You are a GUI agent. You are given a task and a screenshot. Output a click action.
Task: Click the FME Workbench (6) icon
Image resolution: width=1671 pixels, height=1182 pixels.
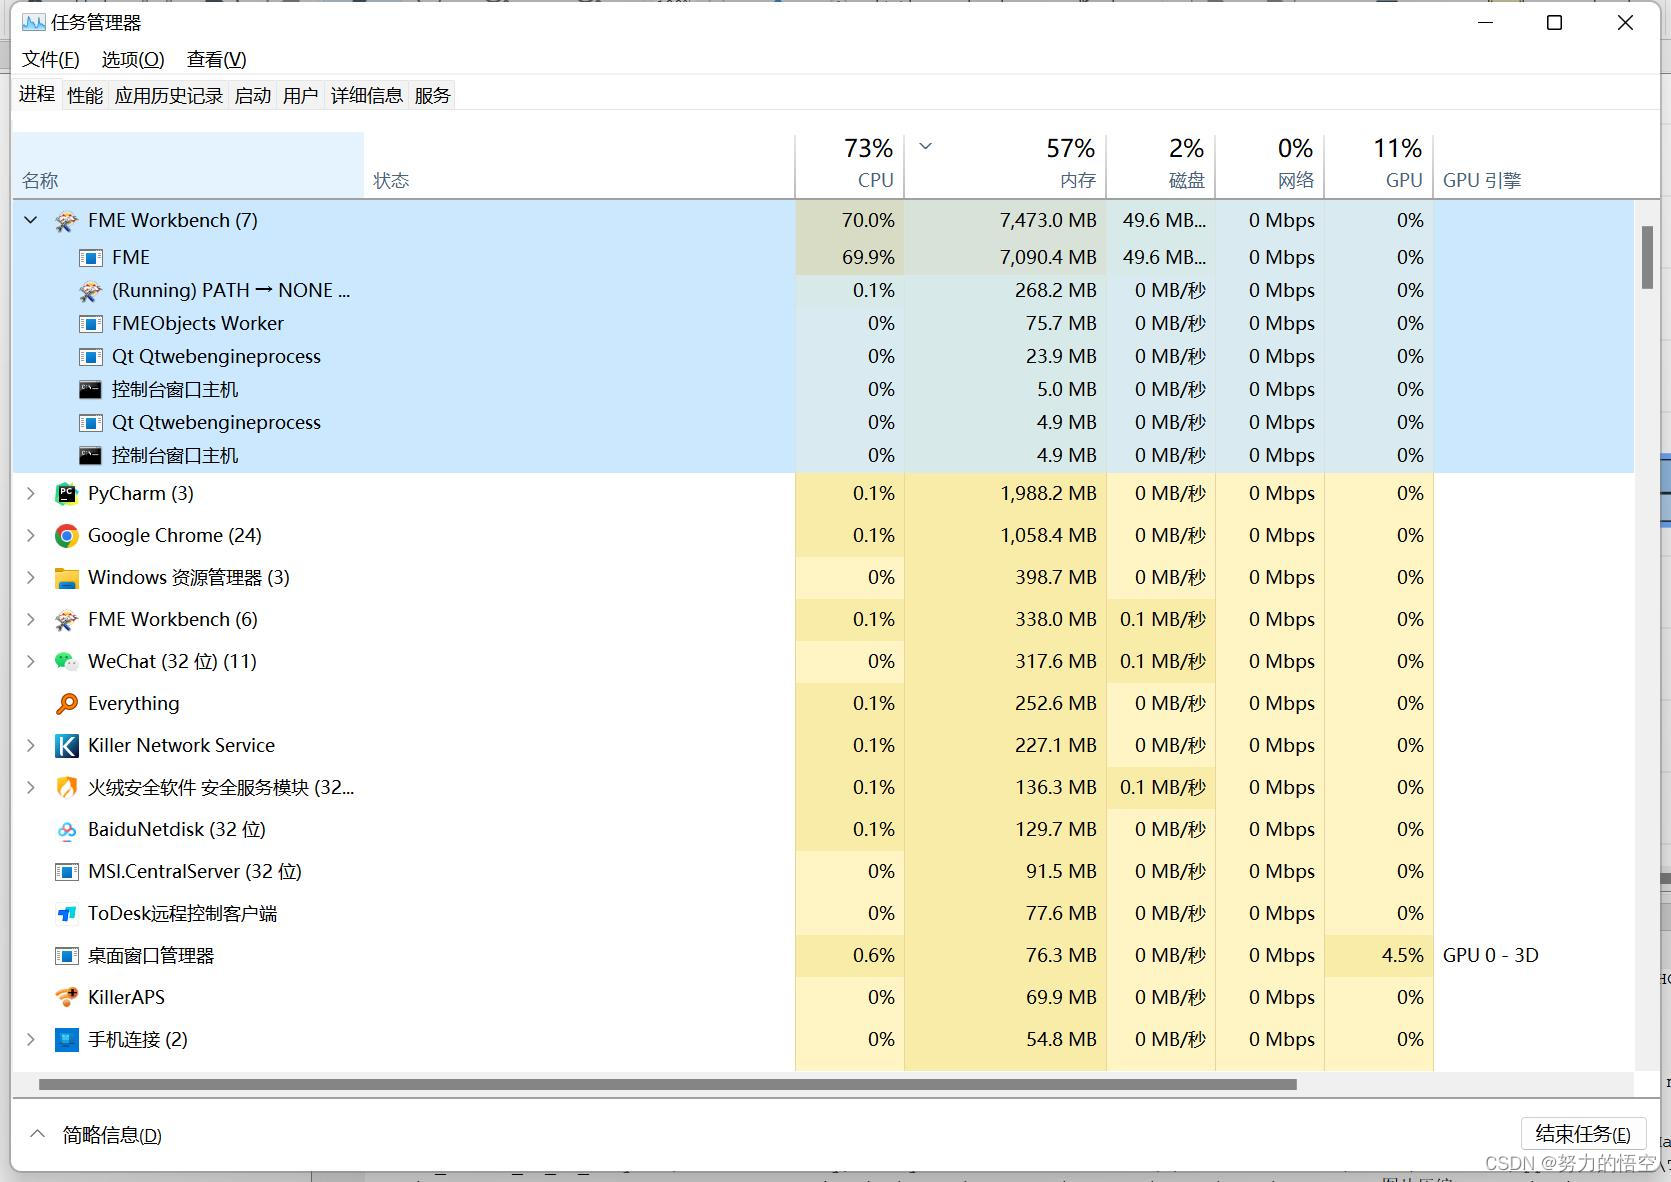[x=66, y=620]
